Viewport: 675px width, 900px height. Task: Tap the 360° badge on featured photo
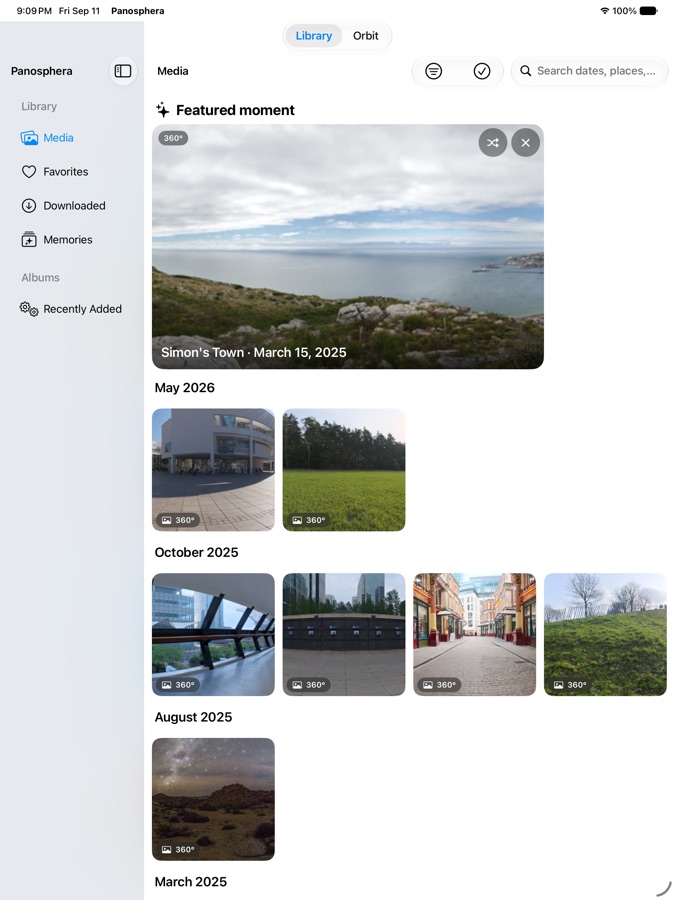(173, 138)
